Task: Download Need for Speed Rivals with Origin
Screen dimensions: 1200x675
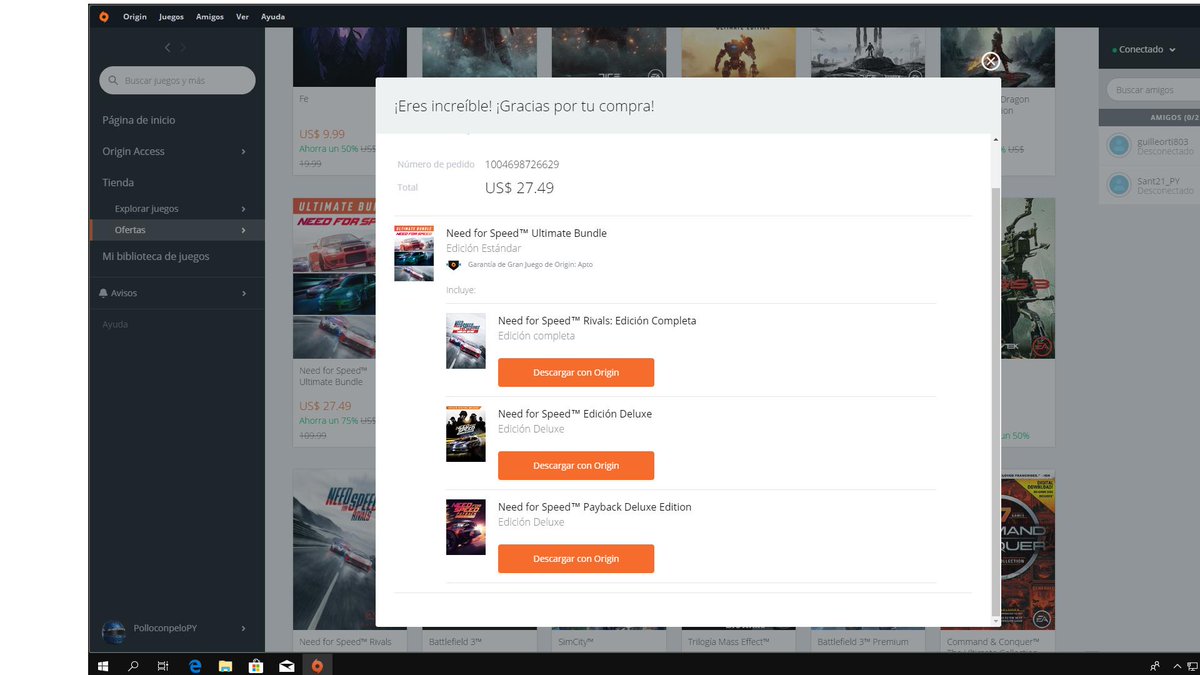Action: tap(576, 373)
